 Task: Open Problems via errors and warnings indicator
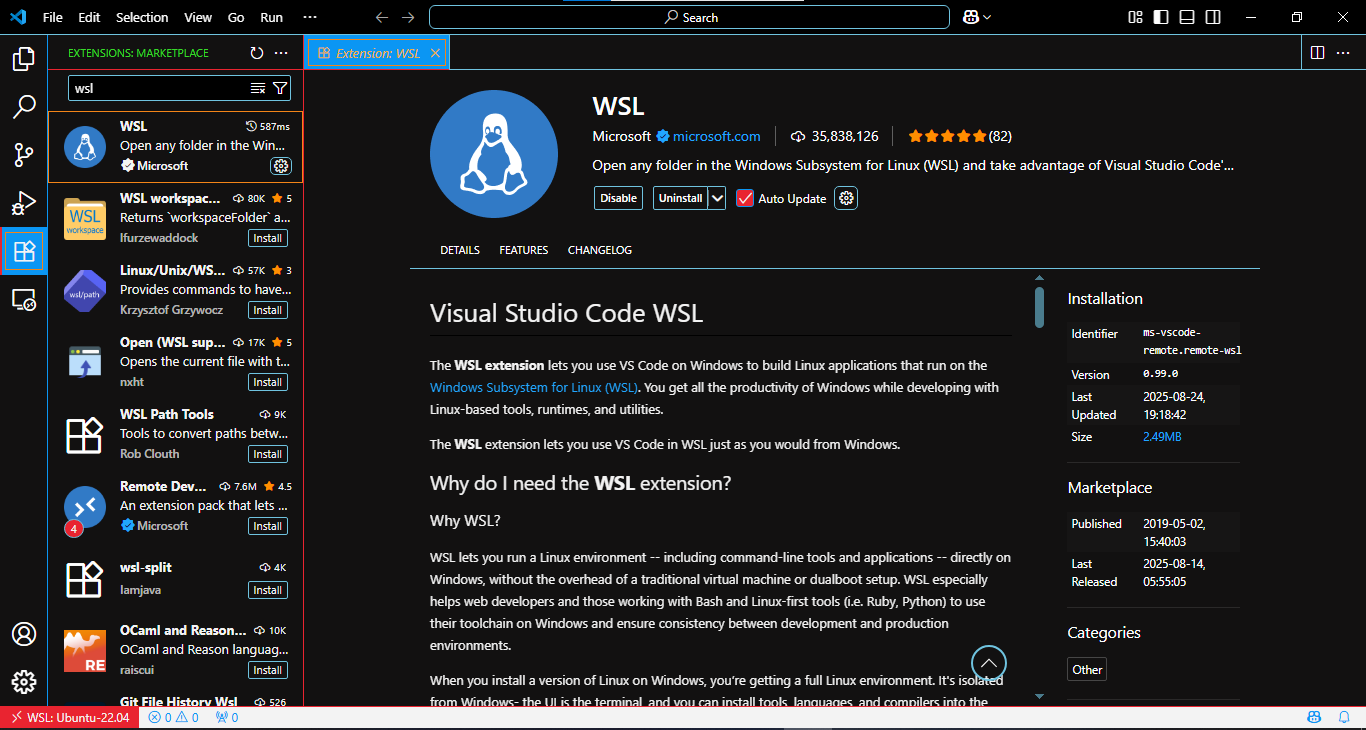(173, 717)
